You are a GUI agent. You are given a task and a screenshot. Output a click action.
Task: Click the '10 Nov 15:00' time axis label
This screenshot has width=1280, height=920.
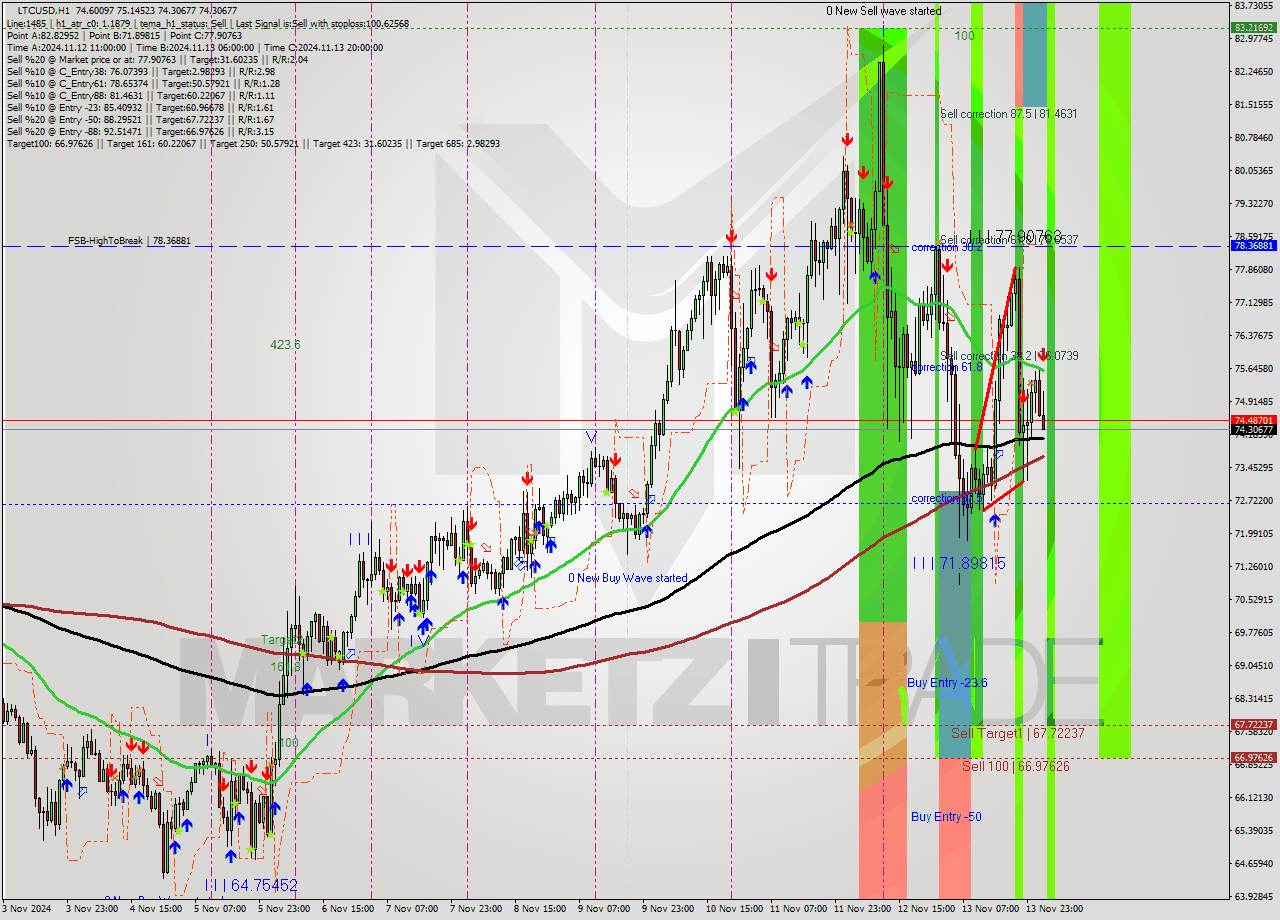733,910
